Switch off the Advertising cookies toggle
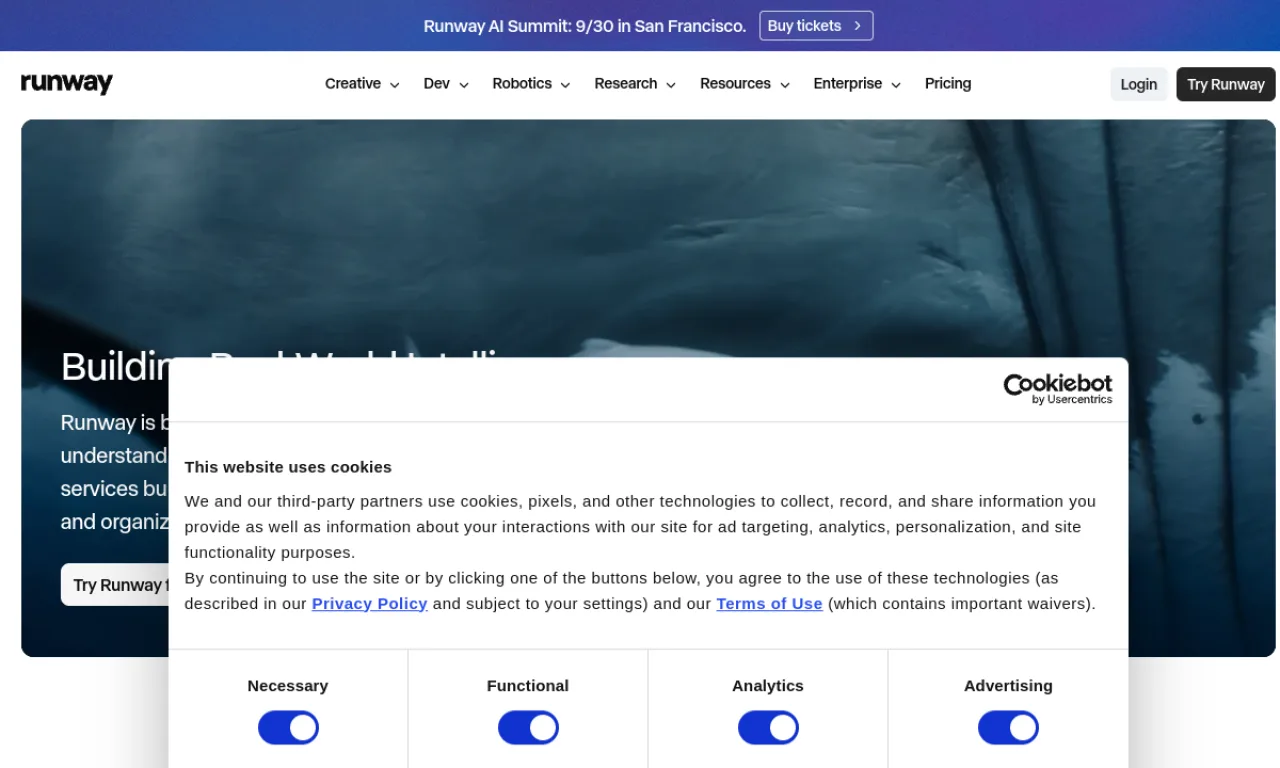 pyautogui.click(x=1008, y=728)
